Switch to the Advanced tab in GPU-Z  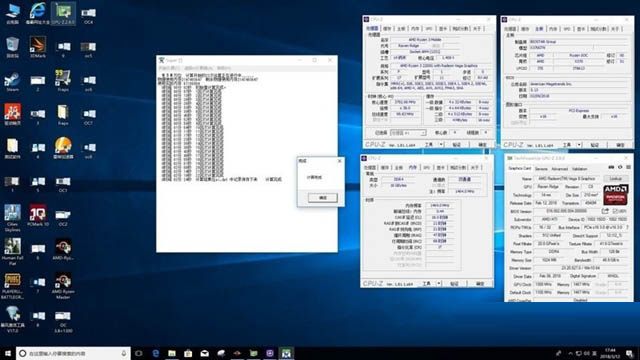coord(559,169)
